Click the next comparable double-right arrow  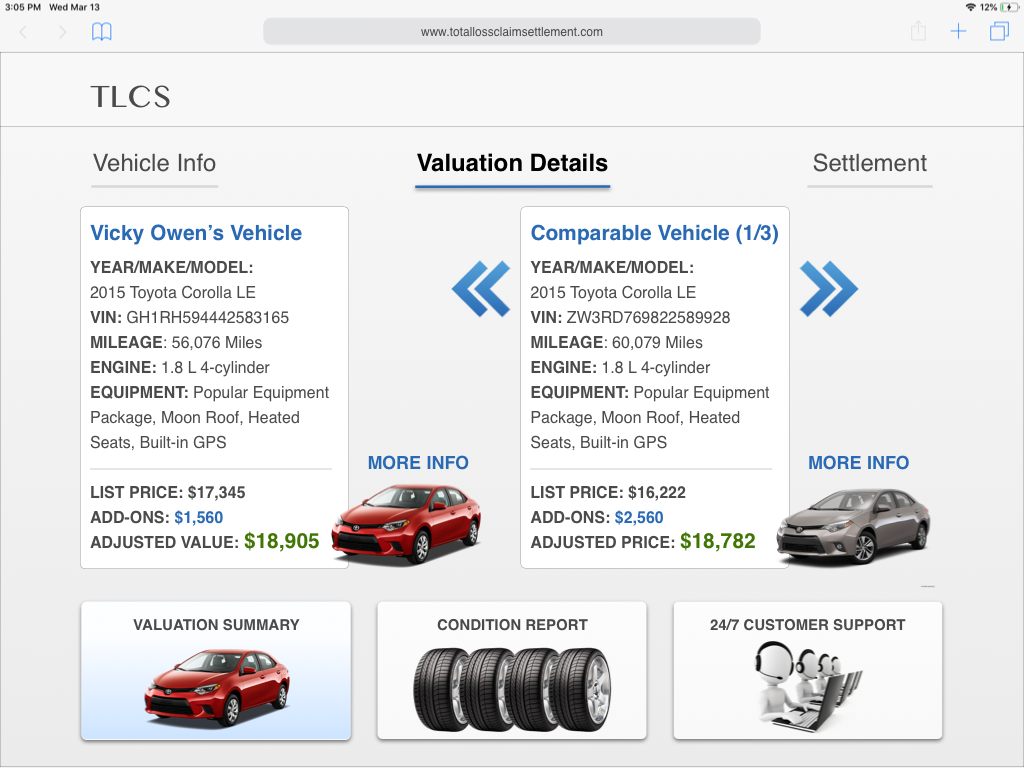tap(829, 289)
